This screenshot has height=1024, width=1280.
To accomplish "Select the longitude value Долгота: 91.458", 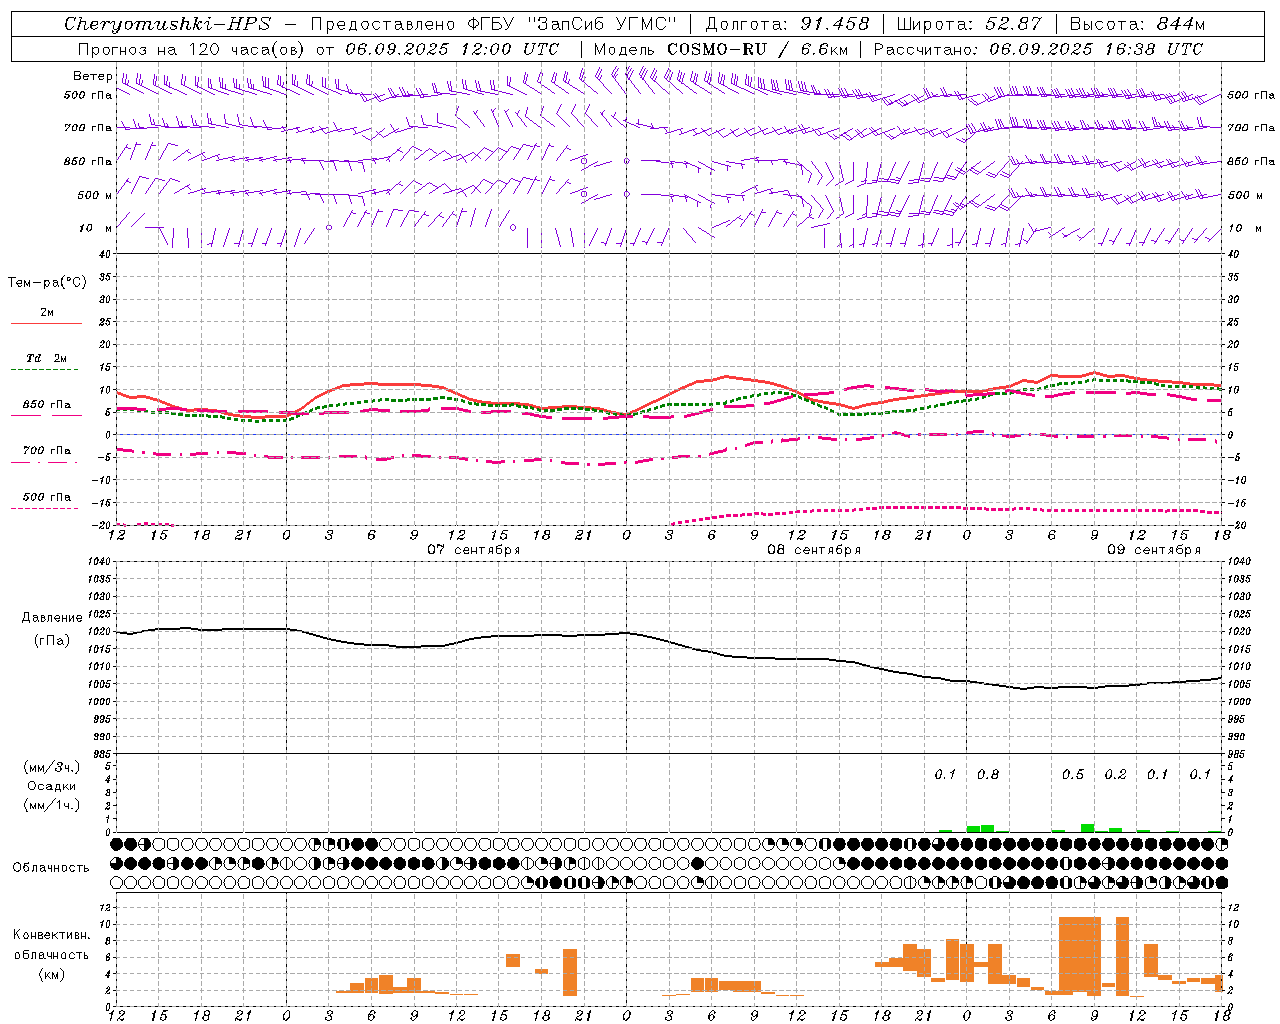I will coord(788,24).
